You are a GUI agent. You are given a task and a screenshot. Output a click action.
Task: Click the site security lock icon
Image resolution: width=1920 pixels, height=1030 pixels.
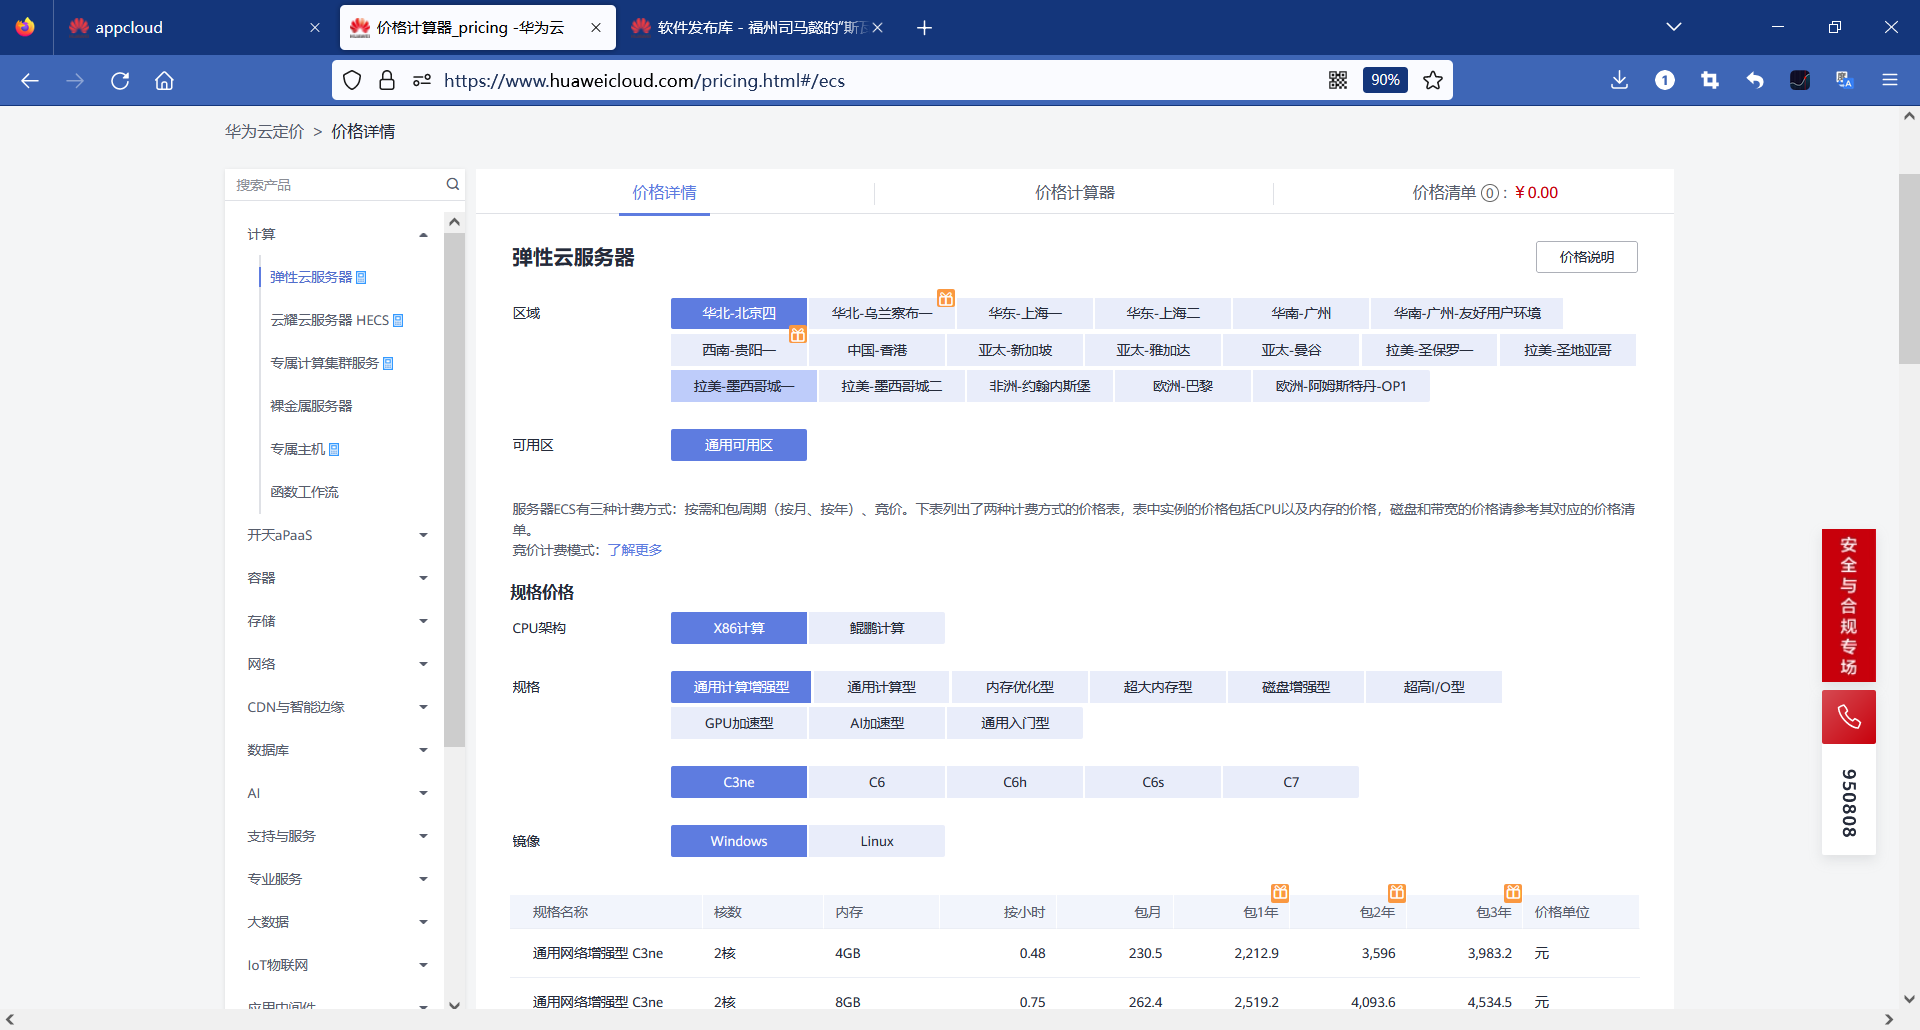387,80
